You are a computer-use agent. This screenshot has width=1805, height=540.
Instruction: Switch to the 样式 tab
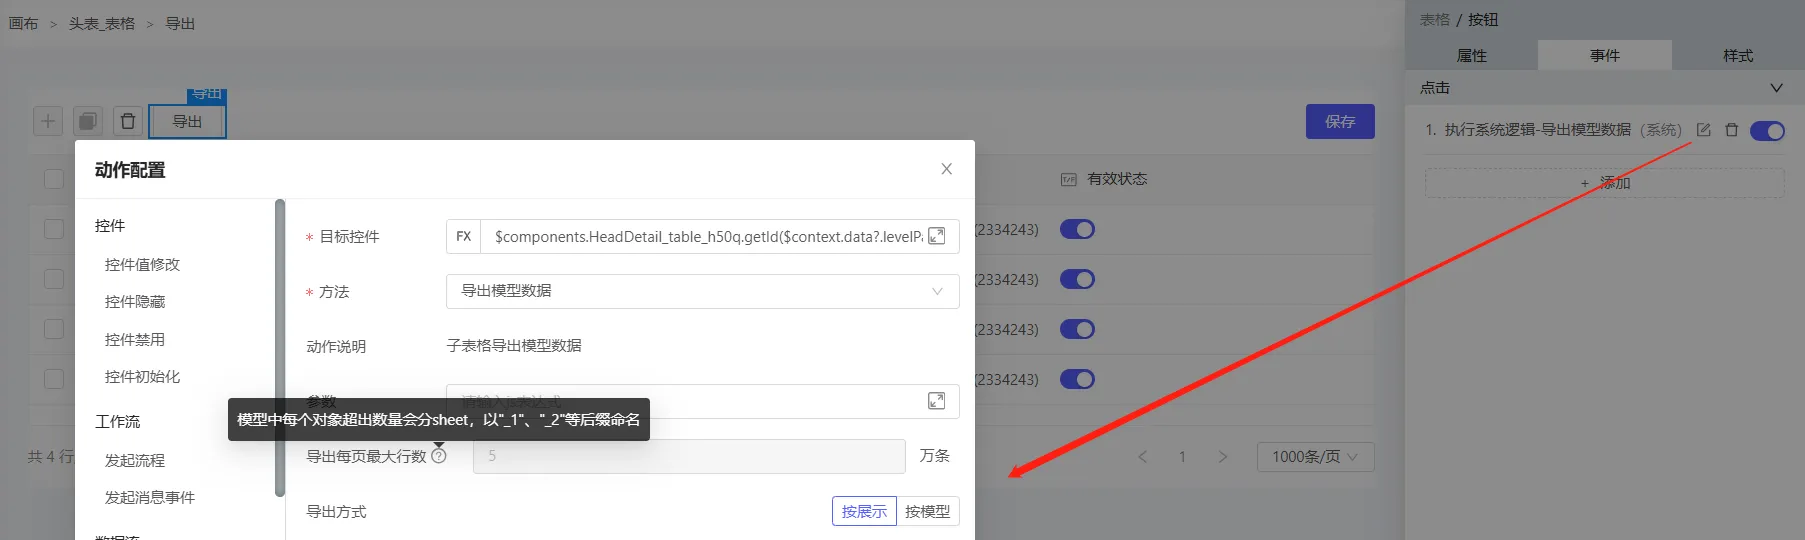[x=1737, y=56]
